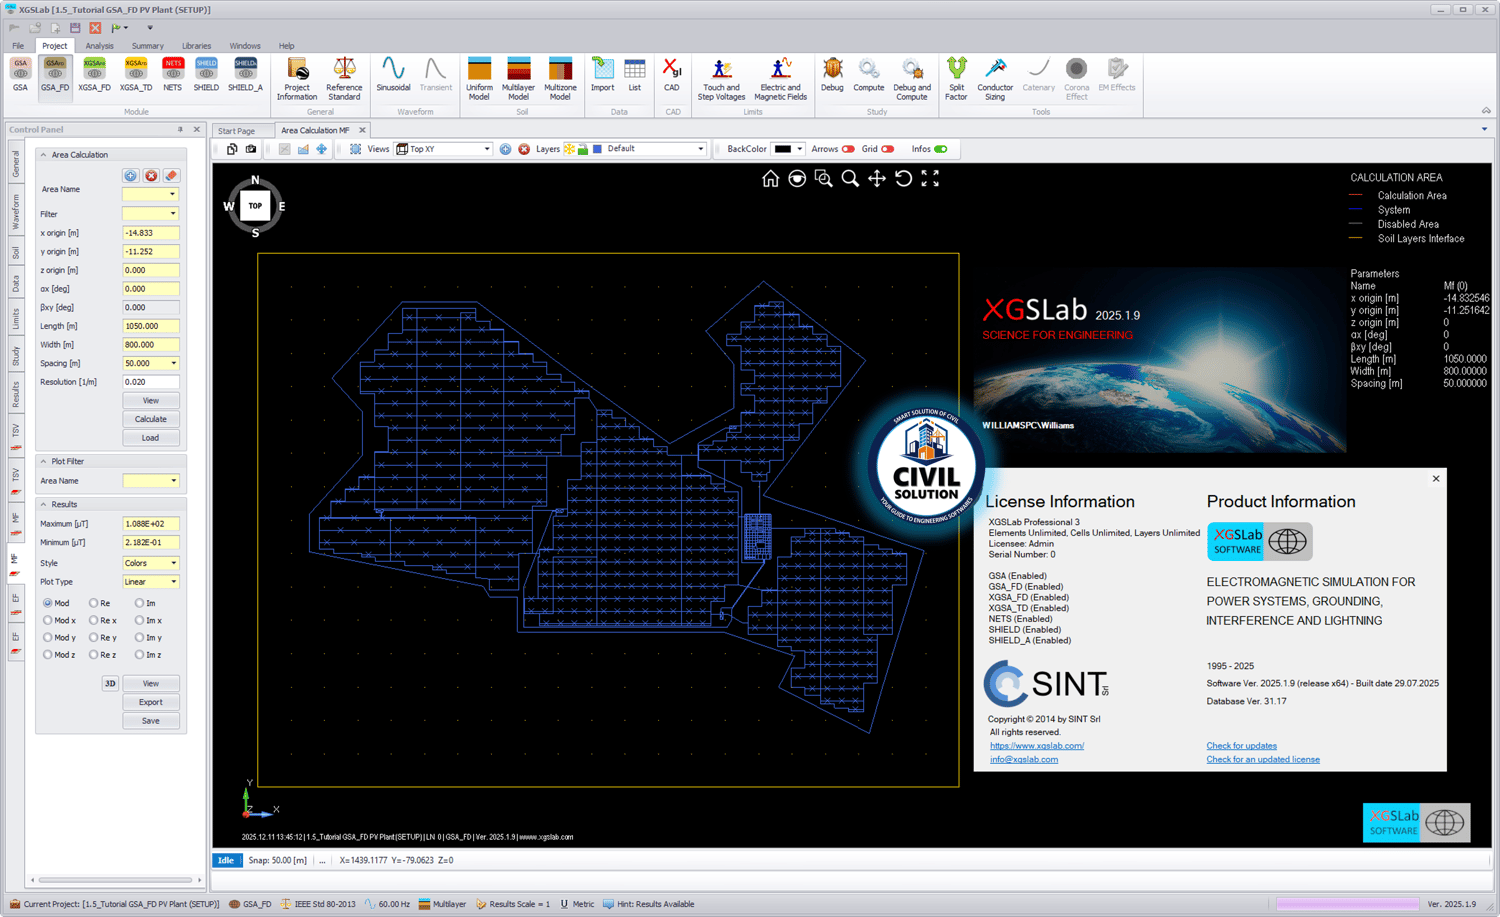Click the Load button
Screen dimensions: 1500x917
(151, 438)
